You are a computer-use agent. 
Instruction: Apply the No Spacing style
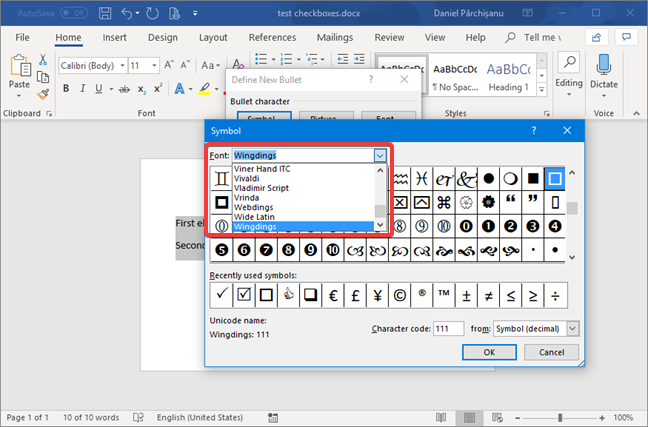click(x=455, y=75)
